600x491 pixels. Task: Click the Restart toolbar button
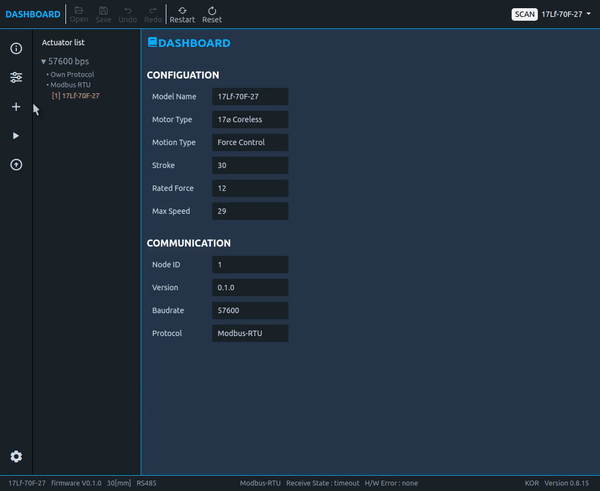182,14
